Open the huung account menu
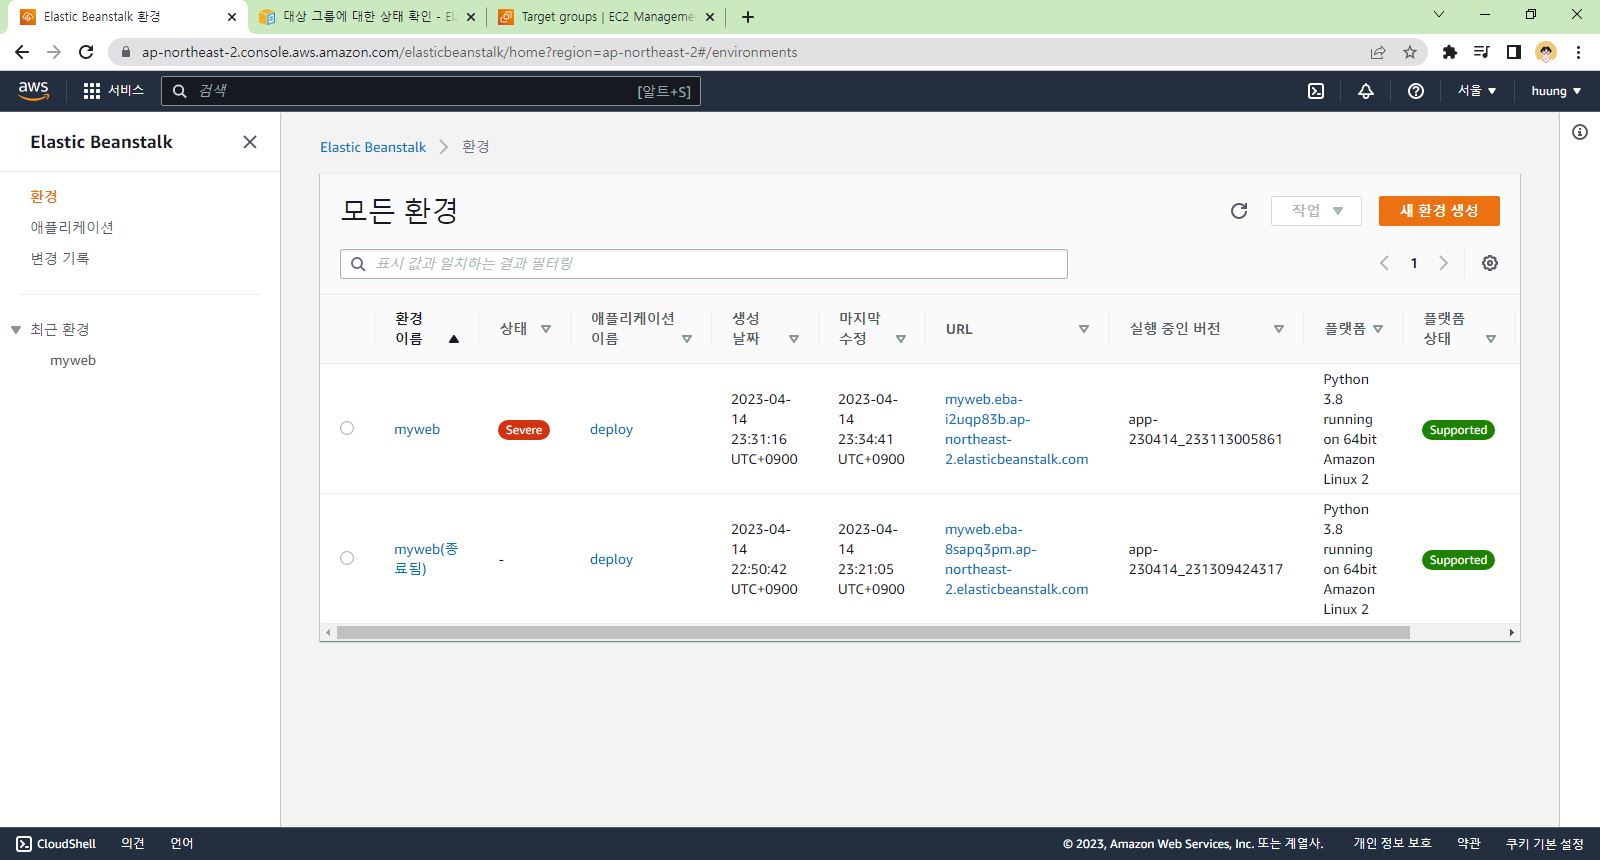 click(1556, 91)
